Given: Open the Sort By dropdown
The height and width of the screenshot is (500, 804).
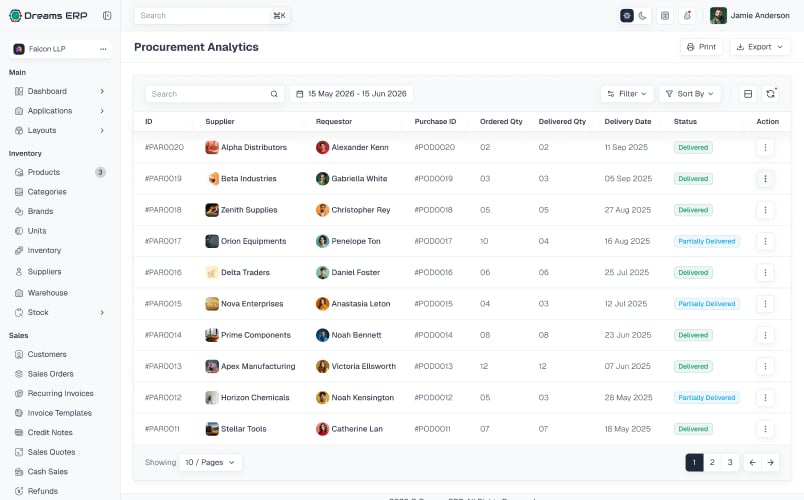Looking at the screenshot, I should point(690,94).
